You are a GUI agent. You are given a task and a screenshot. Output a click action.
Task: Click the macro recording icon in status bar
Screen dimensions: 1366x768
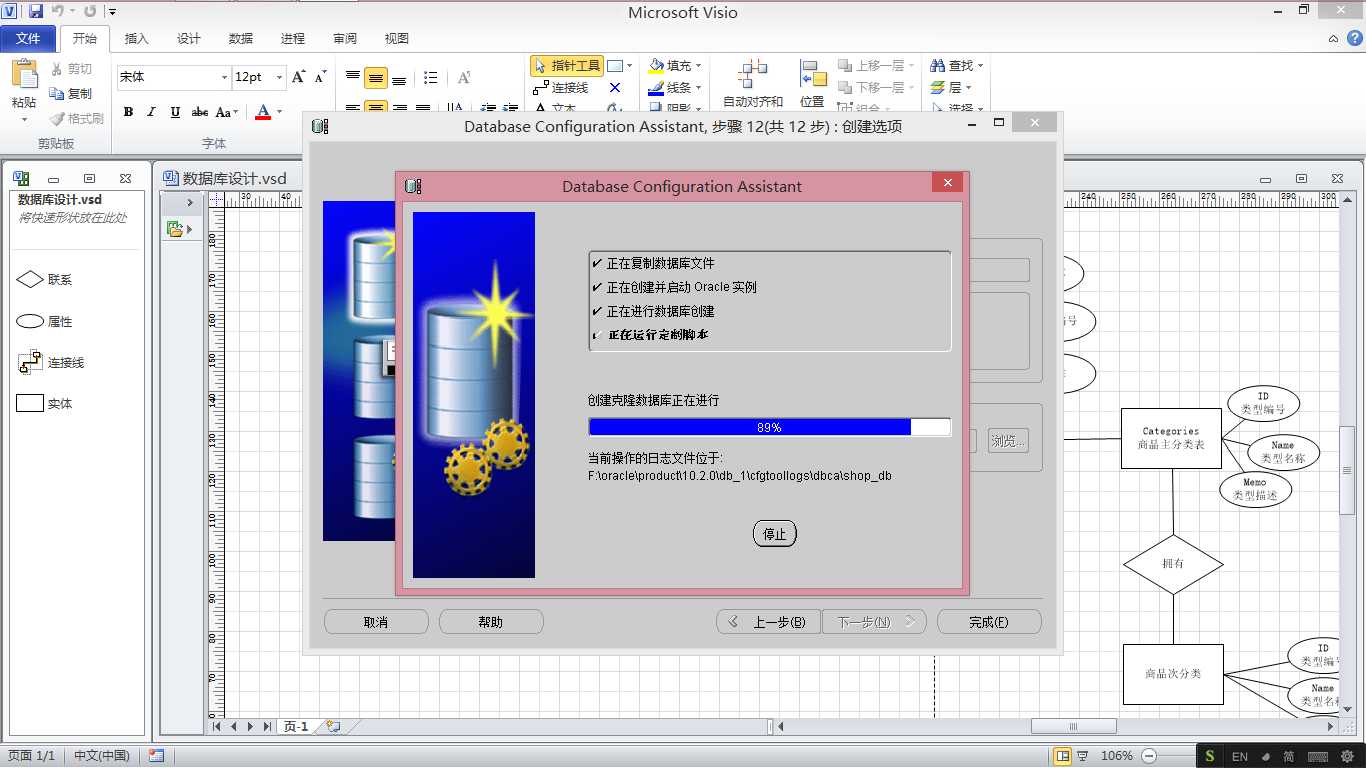(x=156, y=757)
